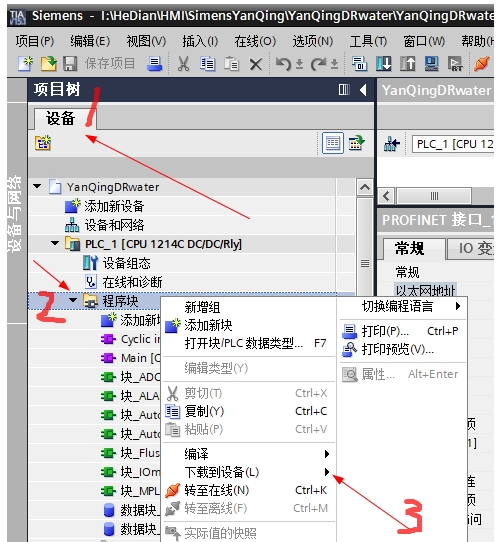Expand the 下载到设备(L) submenu arrow
Viewport: 502px width, 542px height.
tap(327, 471)
